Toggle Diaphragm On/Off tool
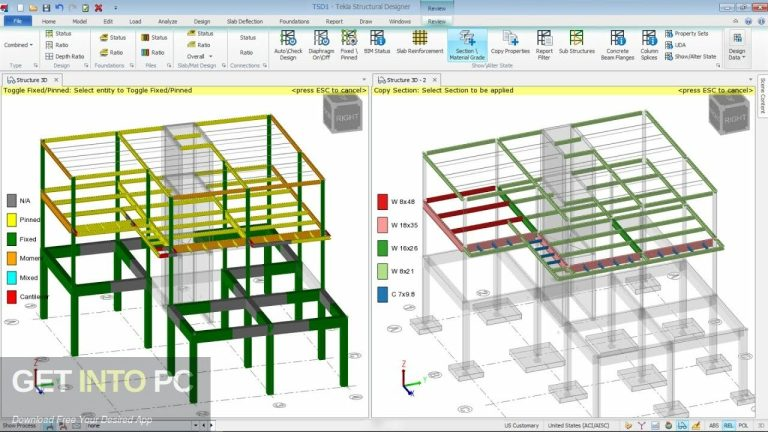This screenshot has width=768, height=432. [321, 45]
